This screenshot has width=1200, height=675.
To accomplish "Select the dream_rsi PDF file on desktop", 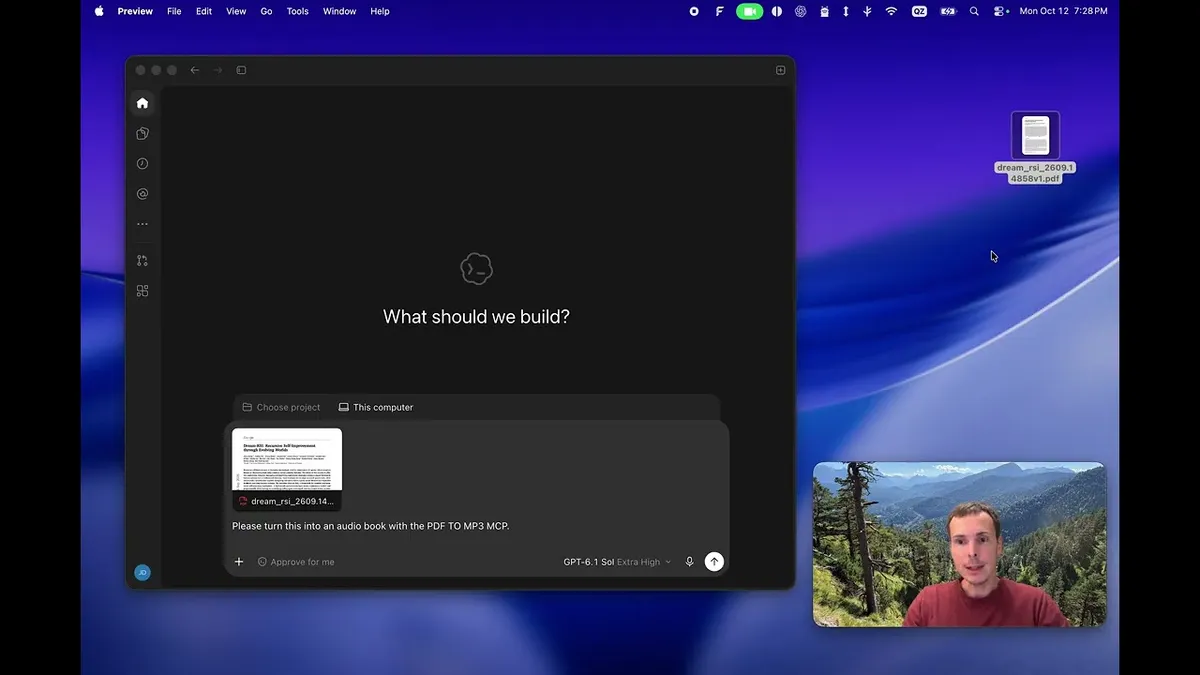I will point(1035,148).
